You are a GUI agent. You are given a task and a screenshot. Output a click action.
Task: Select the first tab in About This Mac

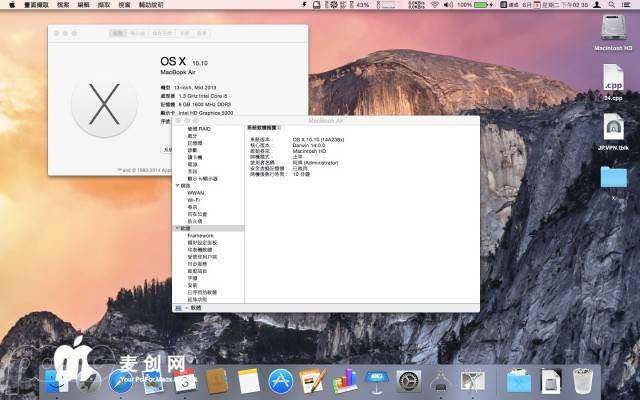pyautogui.click(x=117, y=33)
